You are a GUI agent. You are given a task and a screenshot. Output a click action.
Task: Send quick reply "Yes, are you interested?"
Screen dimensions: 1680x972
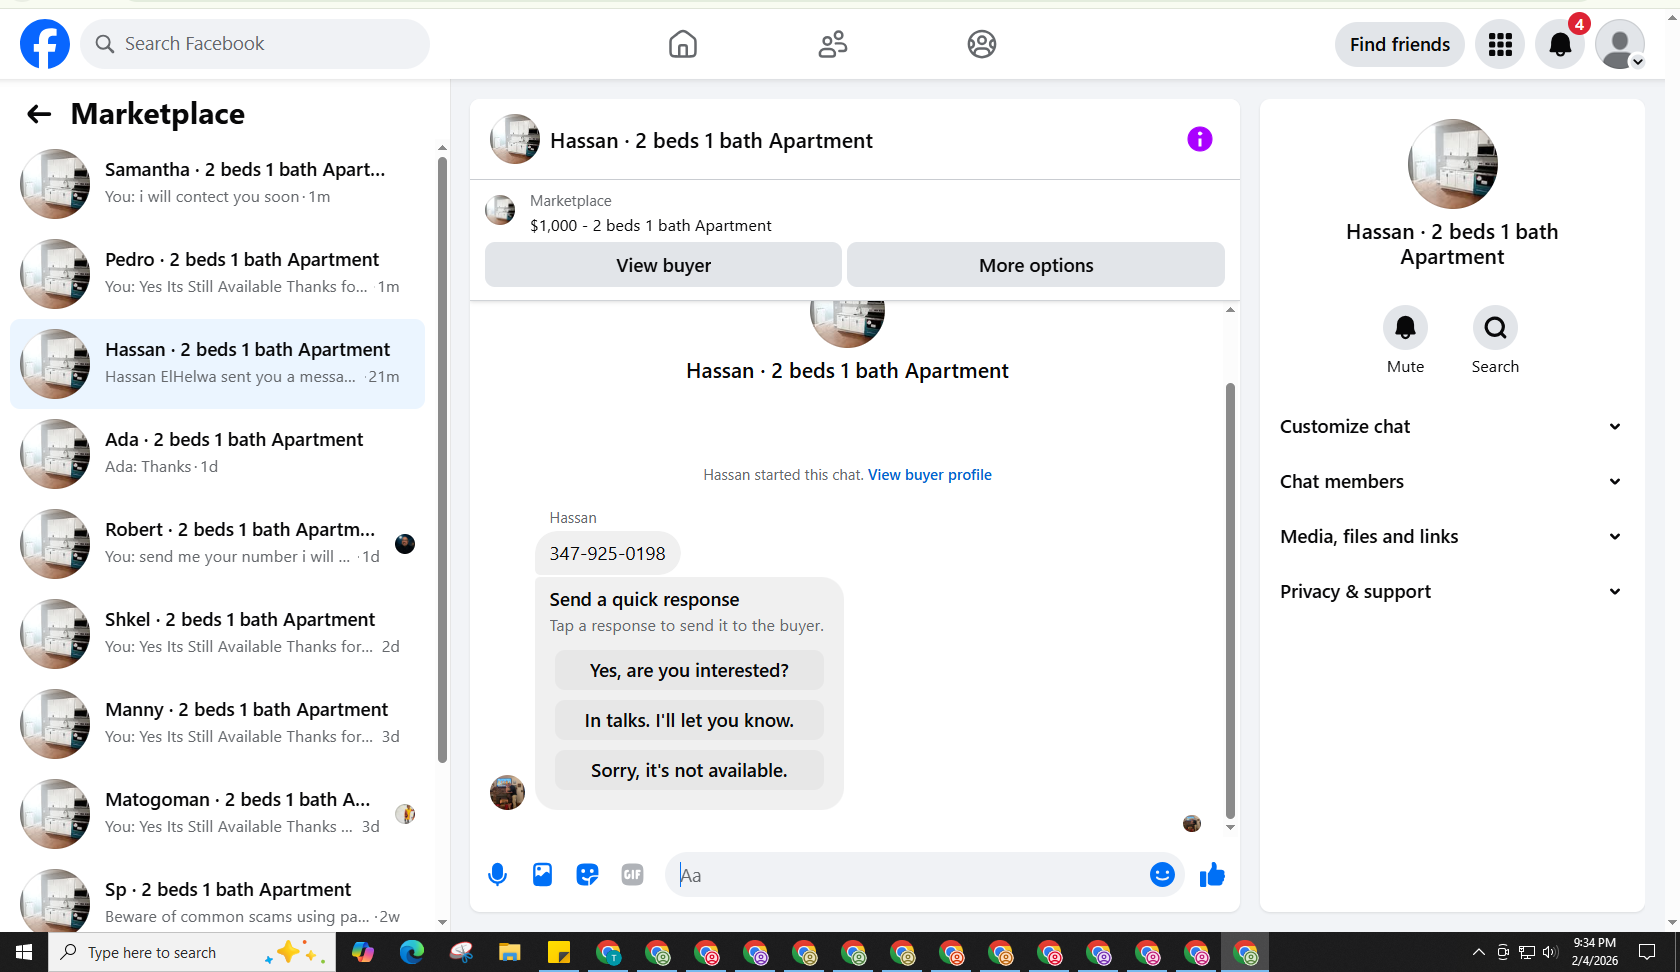[689, 670]
